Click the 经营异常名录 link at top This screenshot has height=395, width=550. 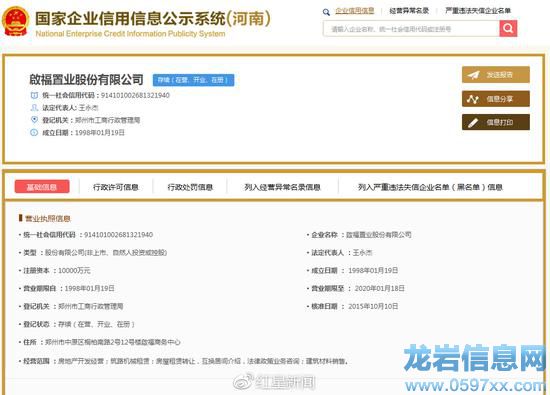409,11
